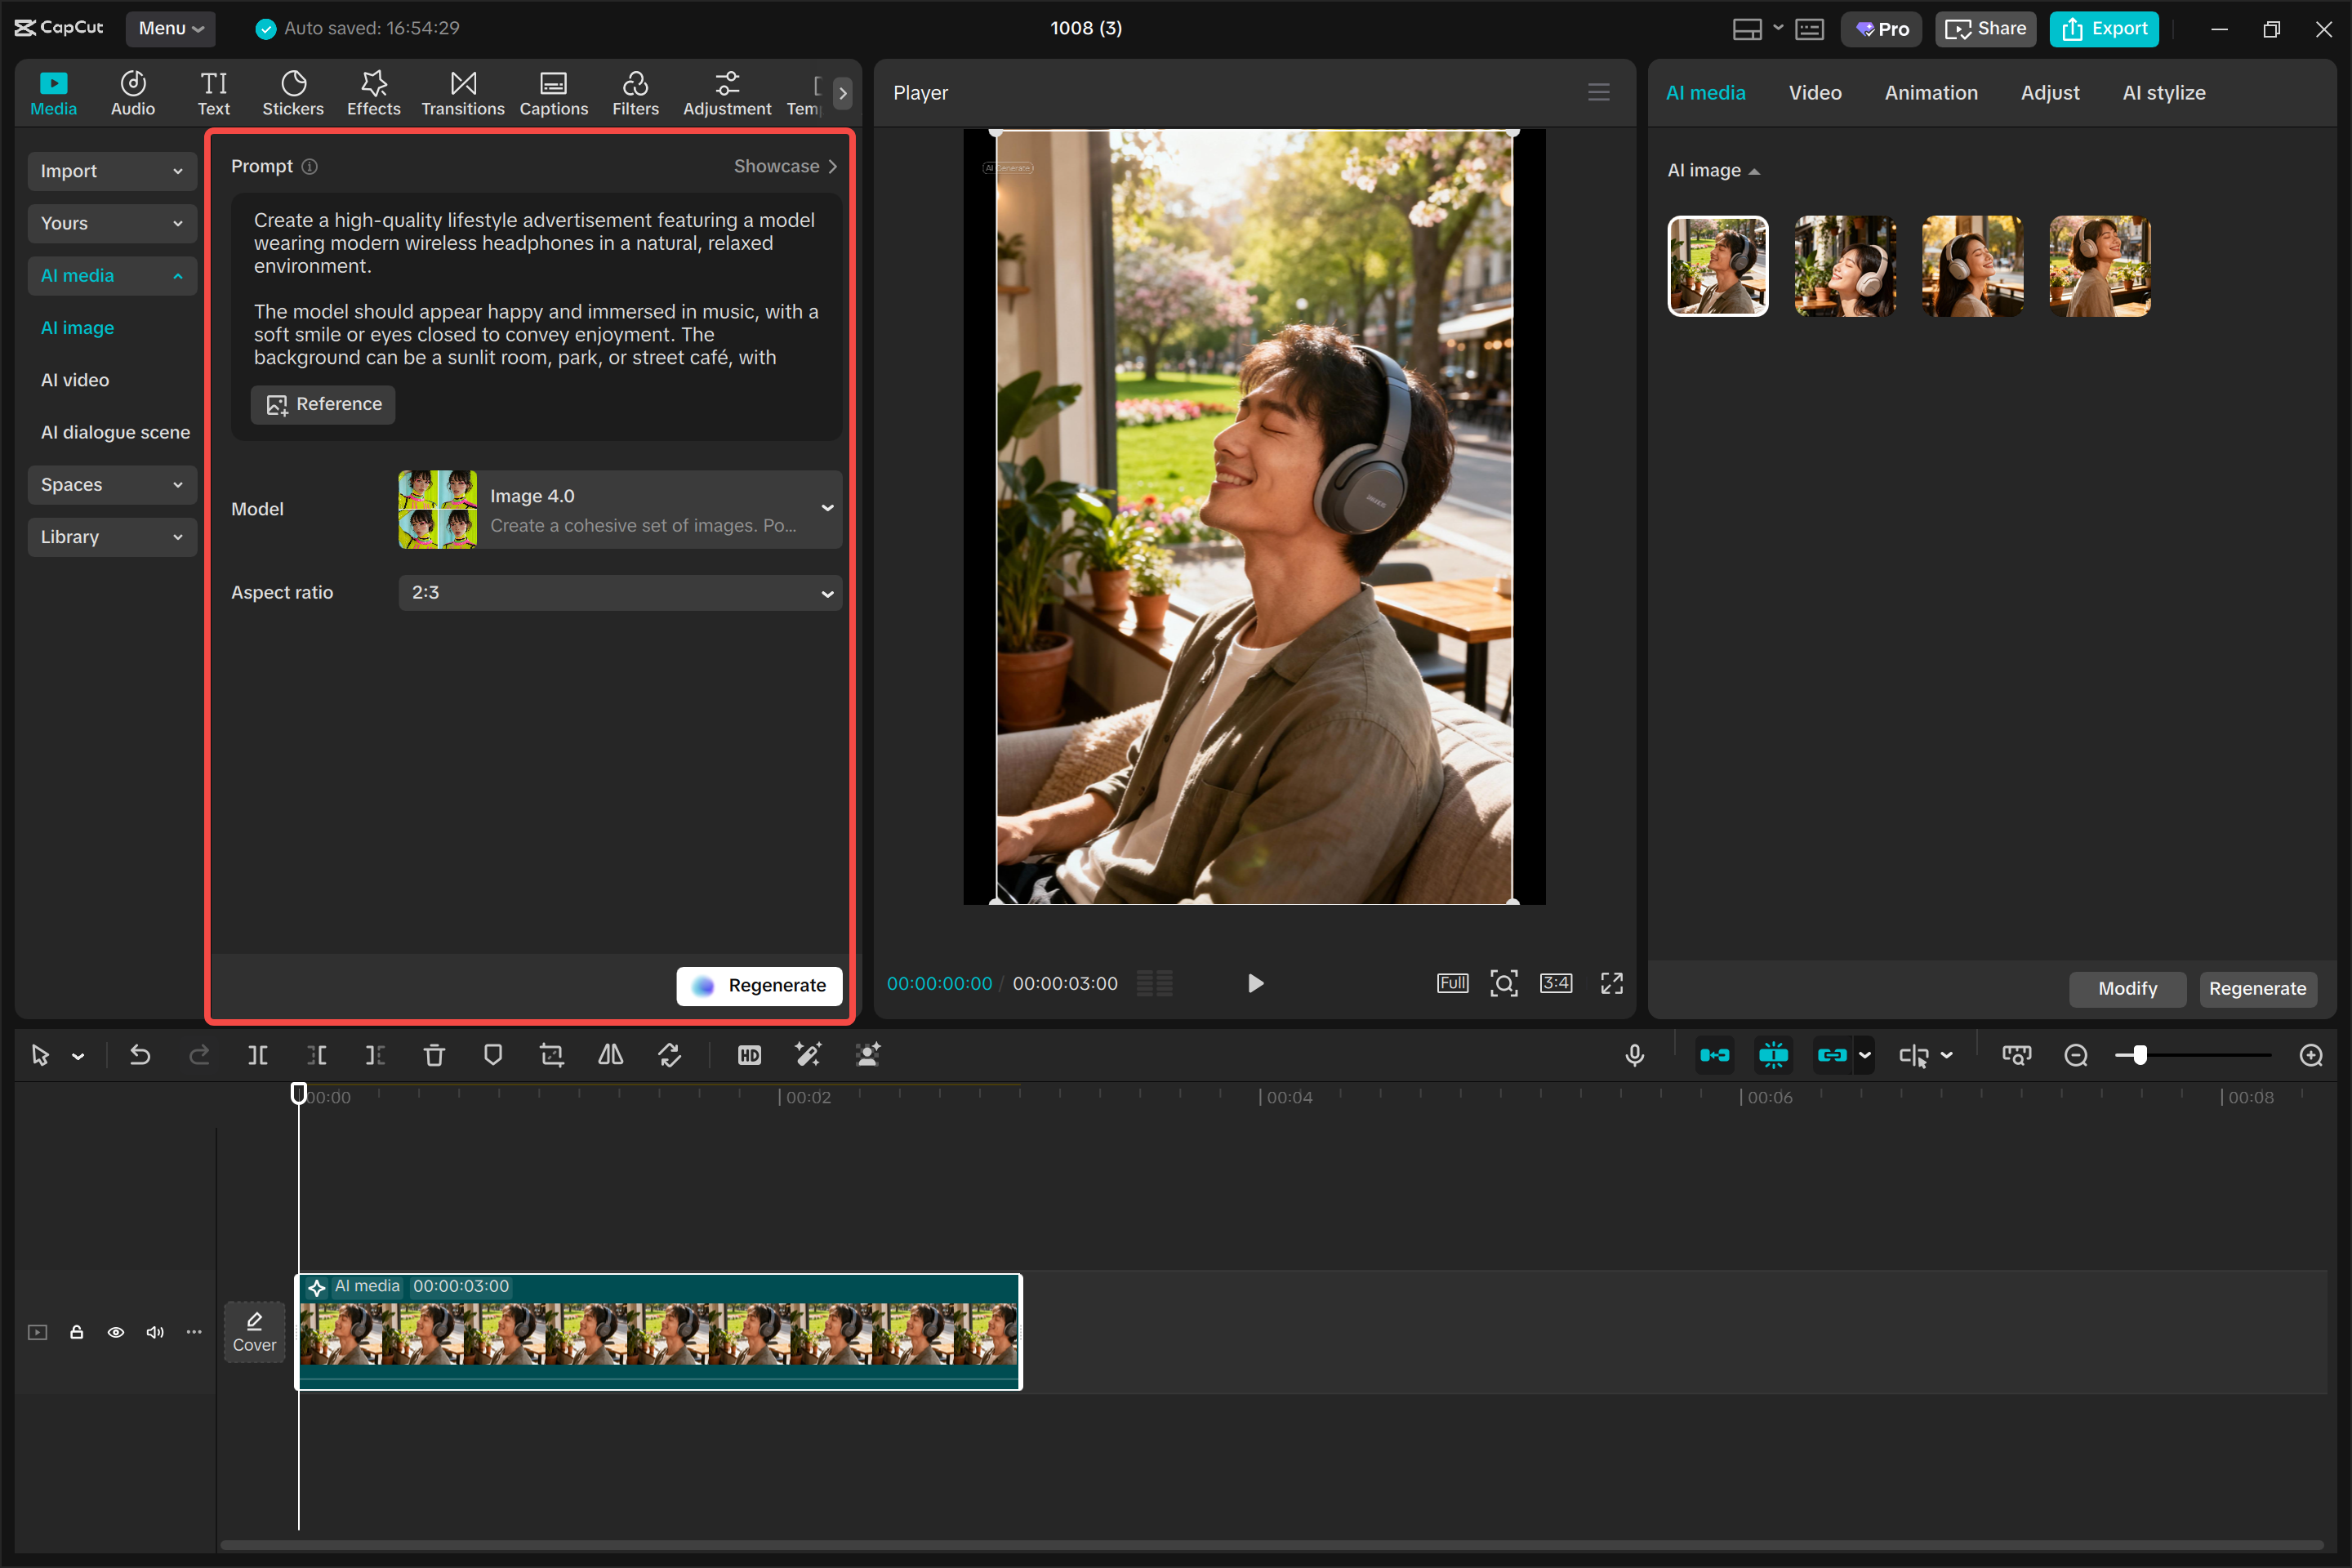This screenshot has width=2352, height=1568.
Task: Expand the Library section in sidebar
Action: point(111,537)
